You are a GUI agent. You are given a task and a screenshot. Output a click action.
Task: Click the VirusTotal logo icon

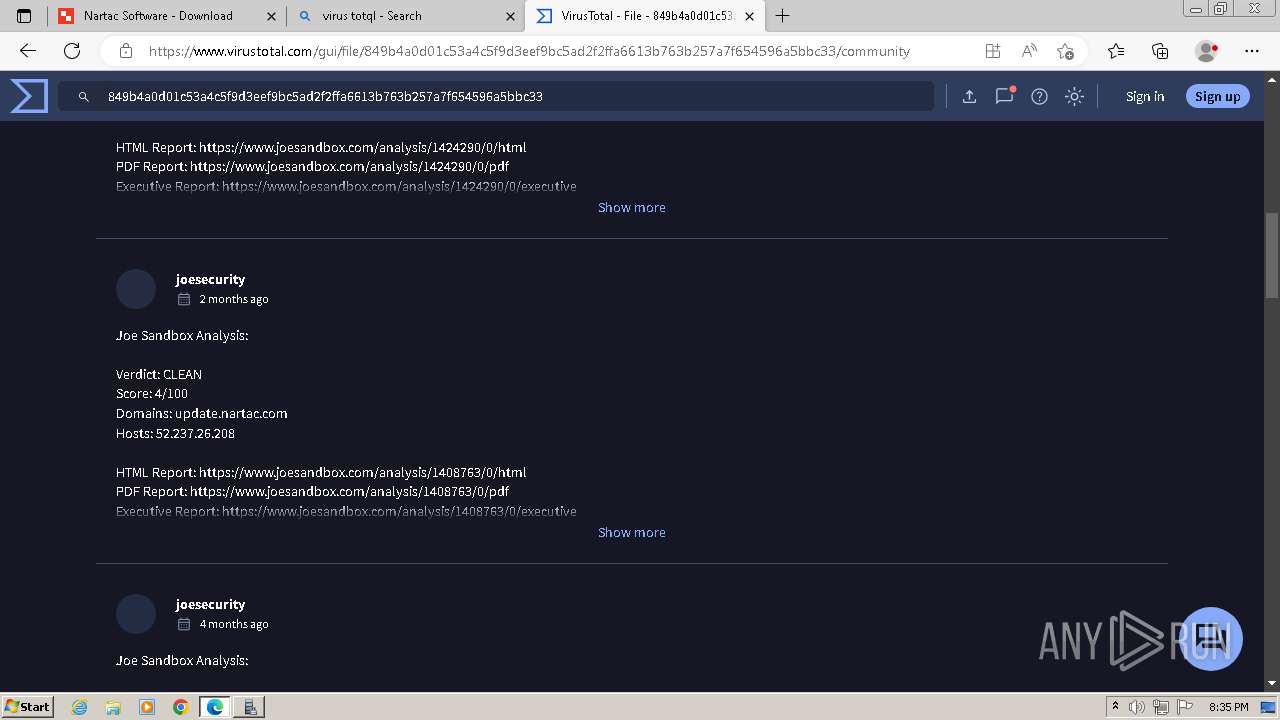(x=29, y=96)
